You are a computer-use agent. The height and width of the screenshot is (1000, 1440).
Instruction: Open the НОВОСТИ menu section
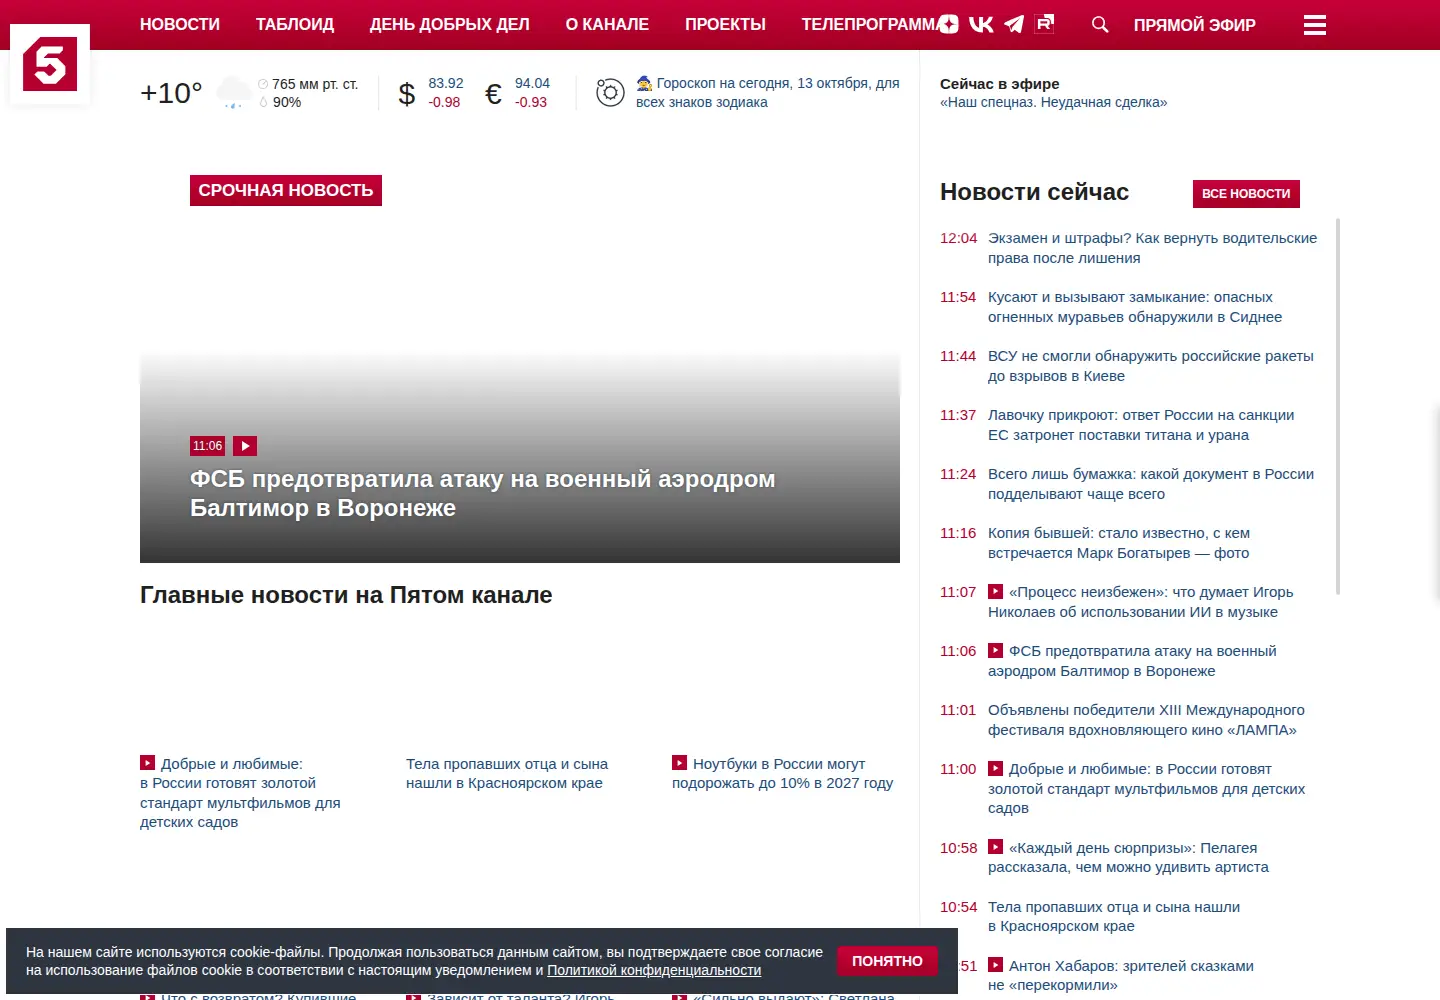tap(180, 24)
